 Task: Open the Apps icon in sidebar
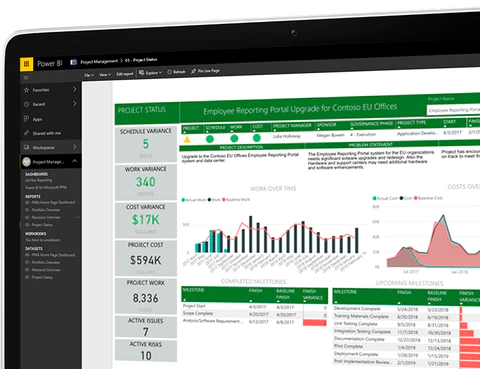26,119
